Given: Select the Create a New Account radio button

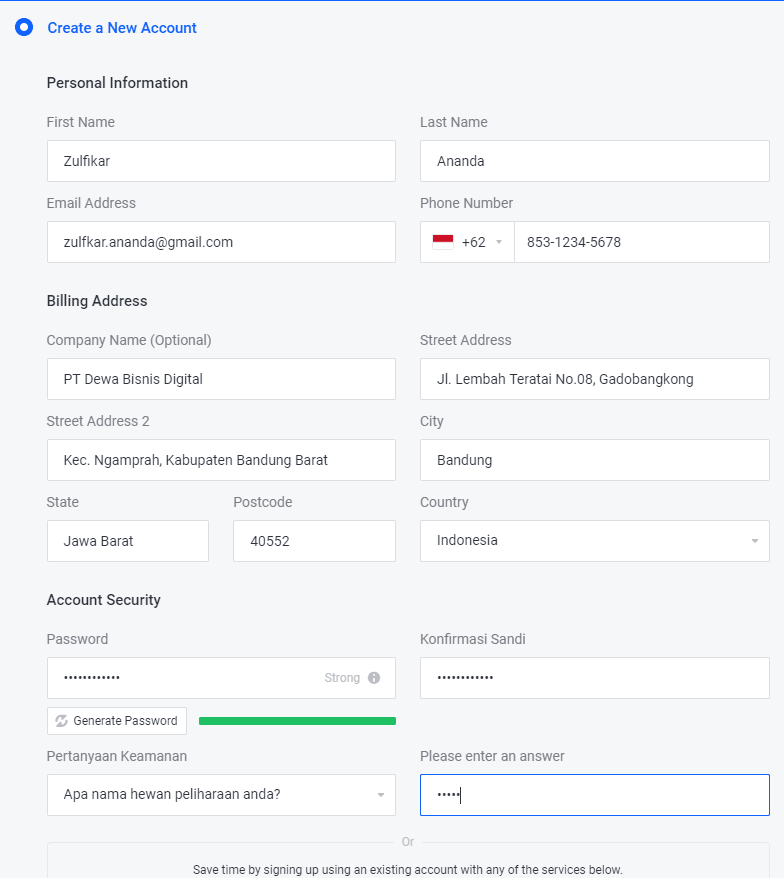Looking at the screenshot, I should pos(24,28).
